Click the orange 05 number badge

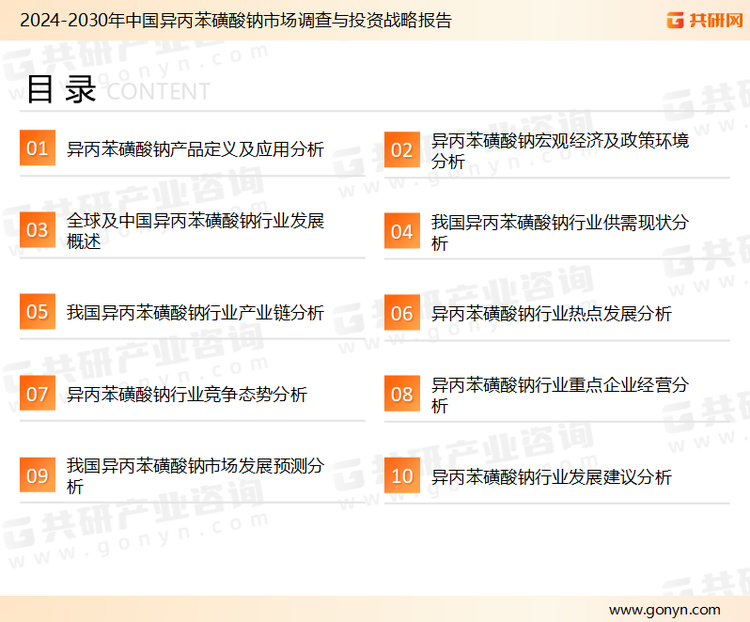[x=37, y=311]
